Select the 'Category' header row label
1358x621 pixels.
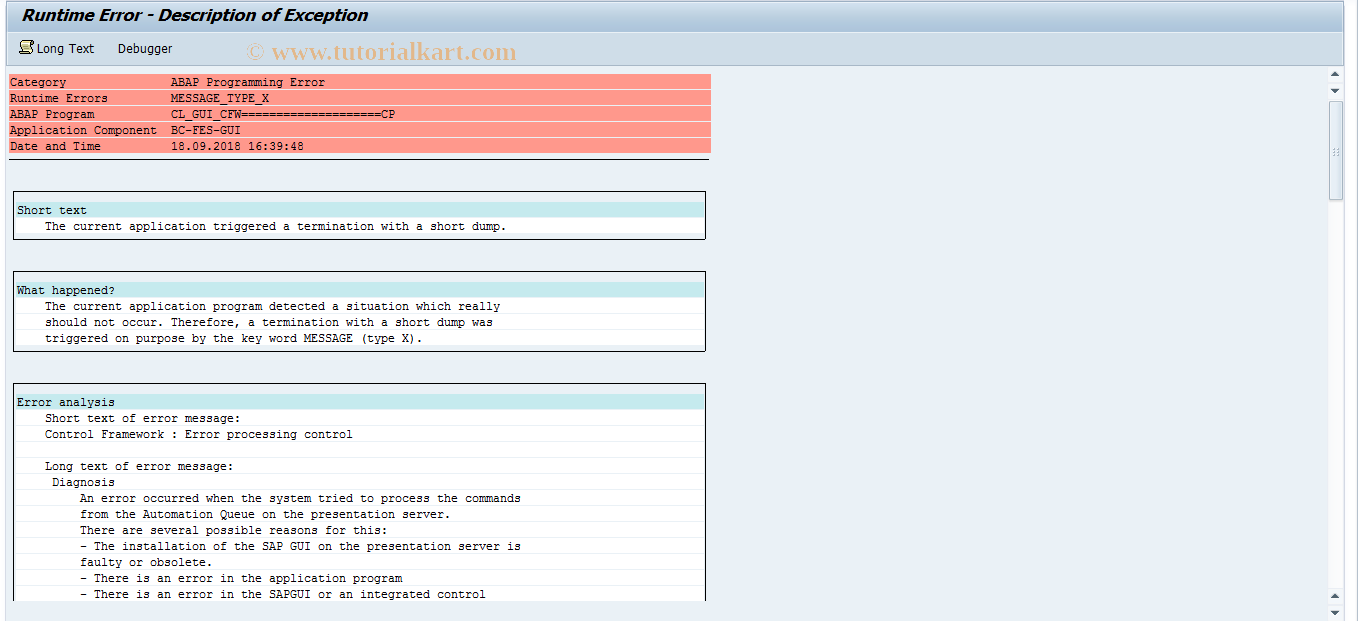(x=38, y=82)
